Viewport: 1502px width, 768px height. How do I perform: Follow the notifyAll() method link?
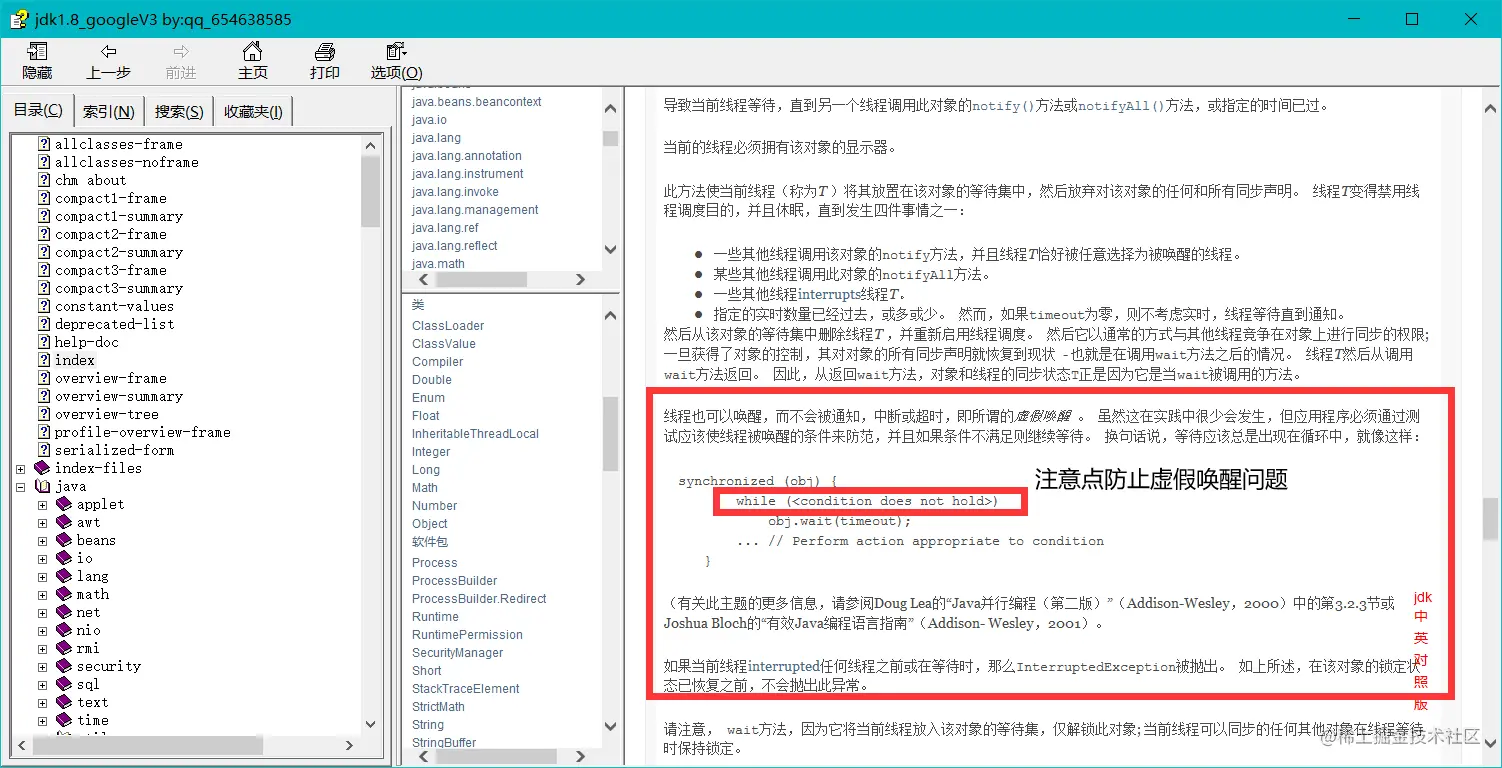coord(1121,106)
